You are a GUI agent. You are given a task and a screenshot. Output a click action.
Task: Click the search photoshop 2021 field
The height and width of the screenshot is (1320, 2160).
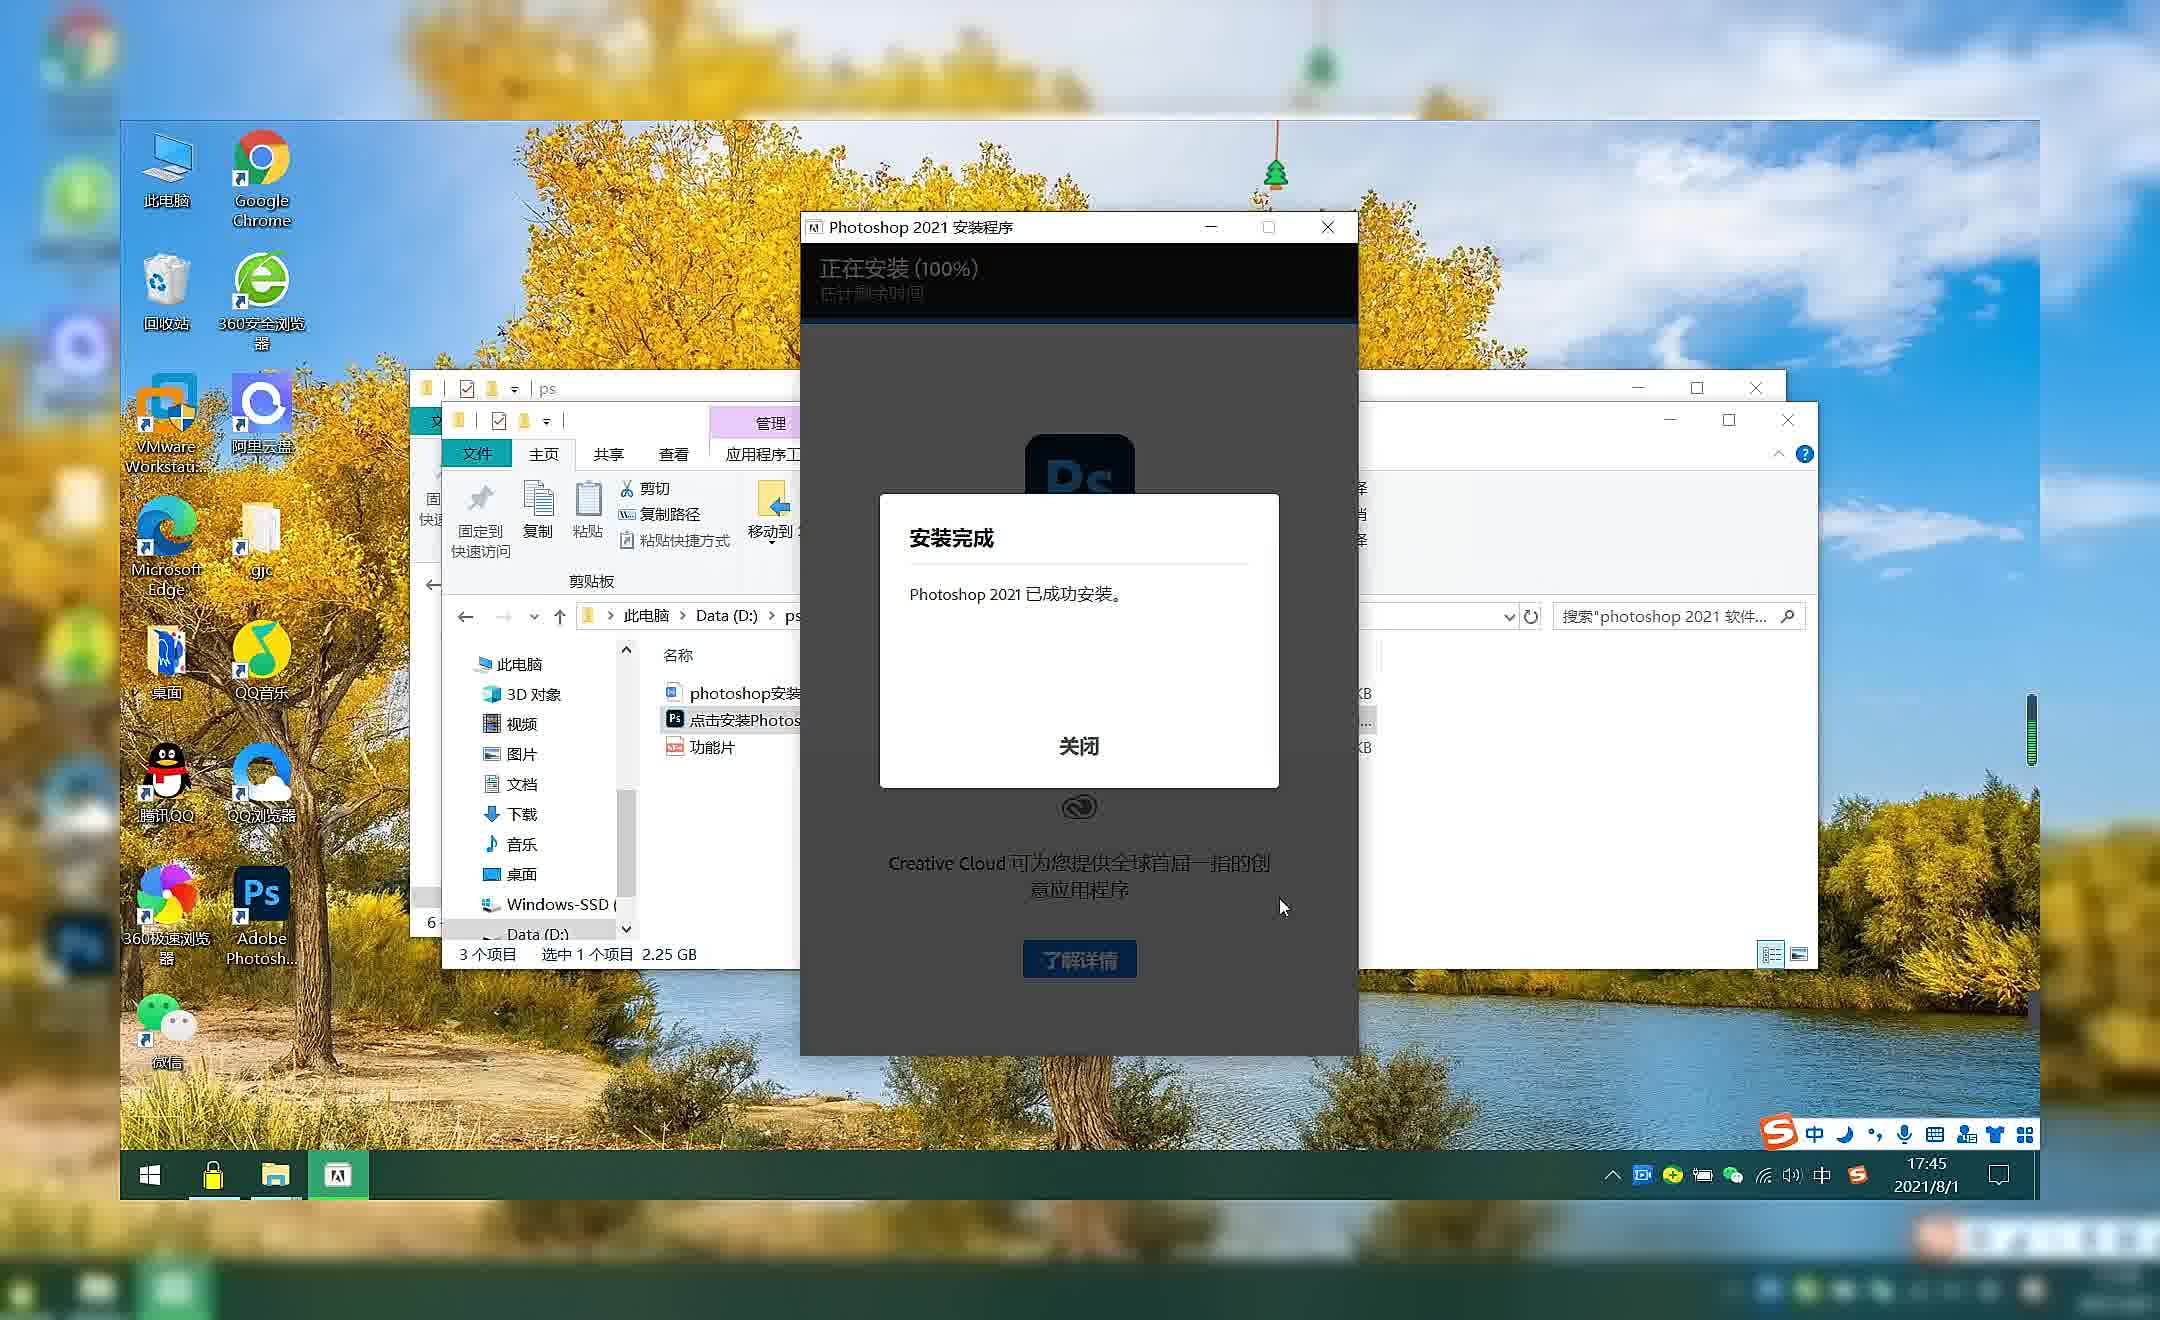click(1665, 617)
